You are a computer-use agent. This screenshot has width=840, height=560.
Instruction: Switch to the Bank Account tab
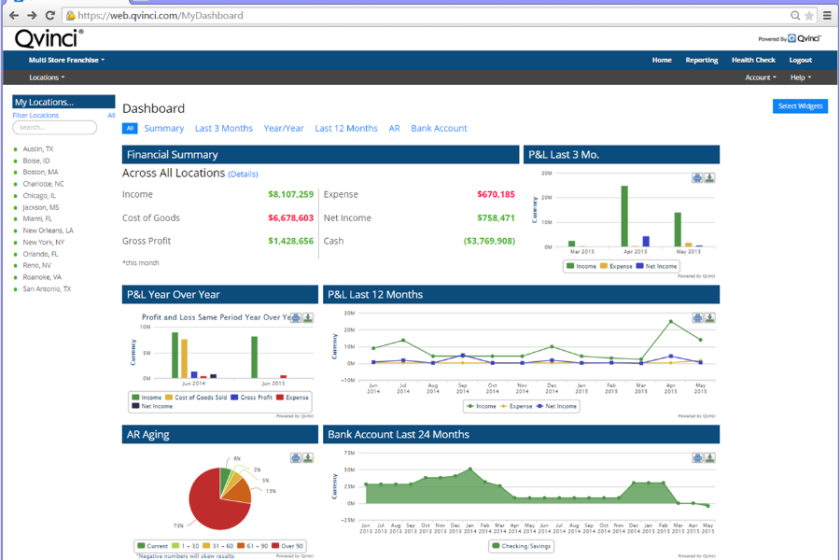(x=439, y=129)
